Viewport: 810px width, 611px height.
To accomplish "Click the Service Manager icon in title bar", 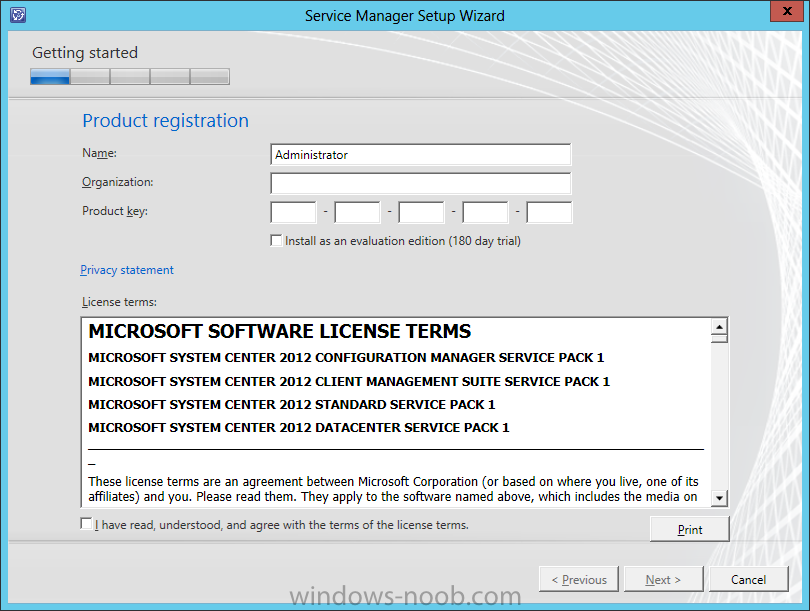I will tap(18, 15).
